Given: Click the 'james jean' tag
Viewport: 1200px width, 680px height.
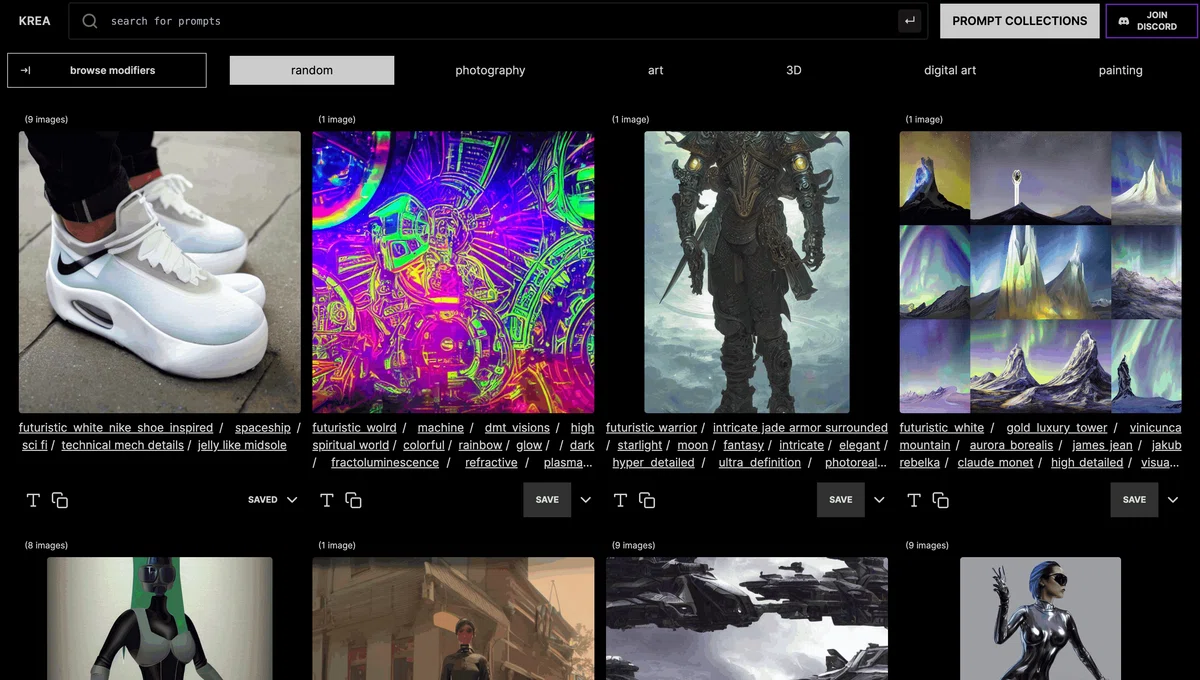Looking at the screenshot, I should [x=1102, y=445].
